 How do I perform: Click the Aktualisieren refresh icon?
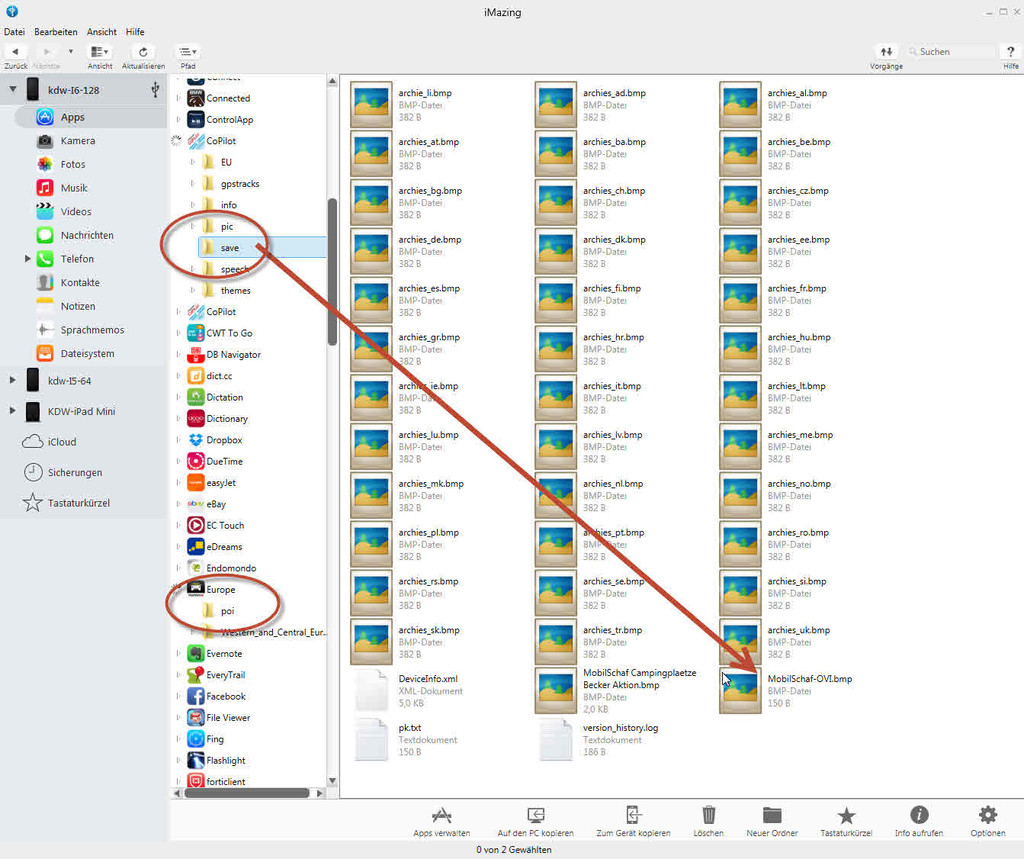pos(143,52)
